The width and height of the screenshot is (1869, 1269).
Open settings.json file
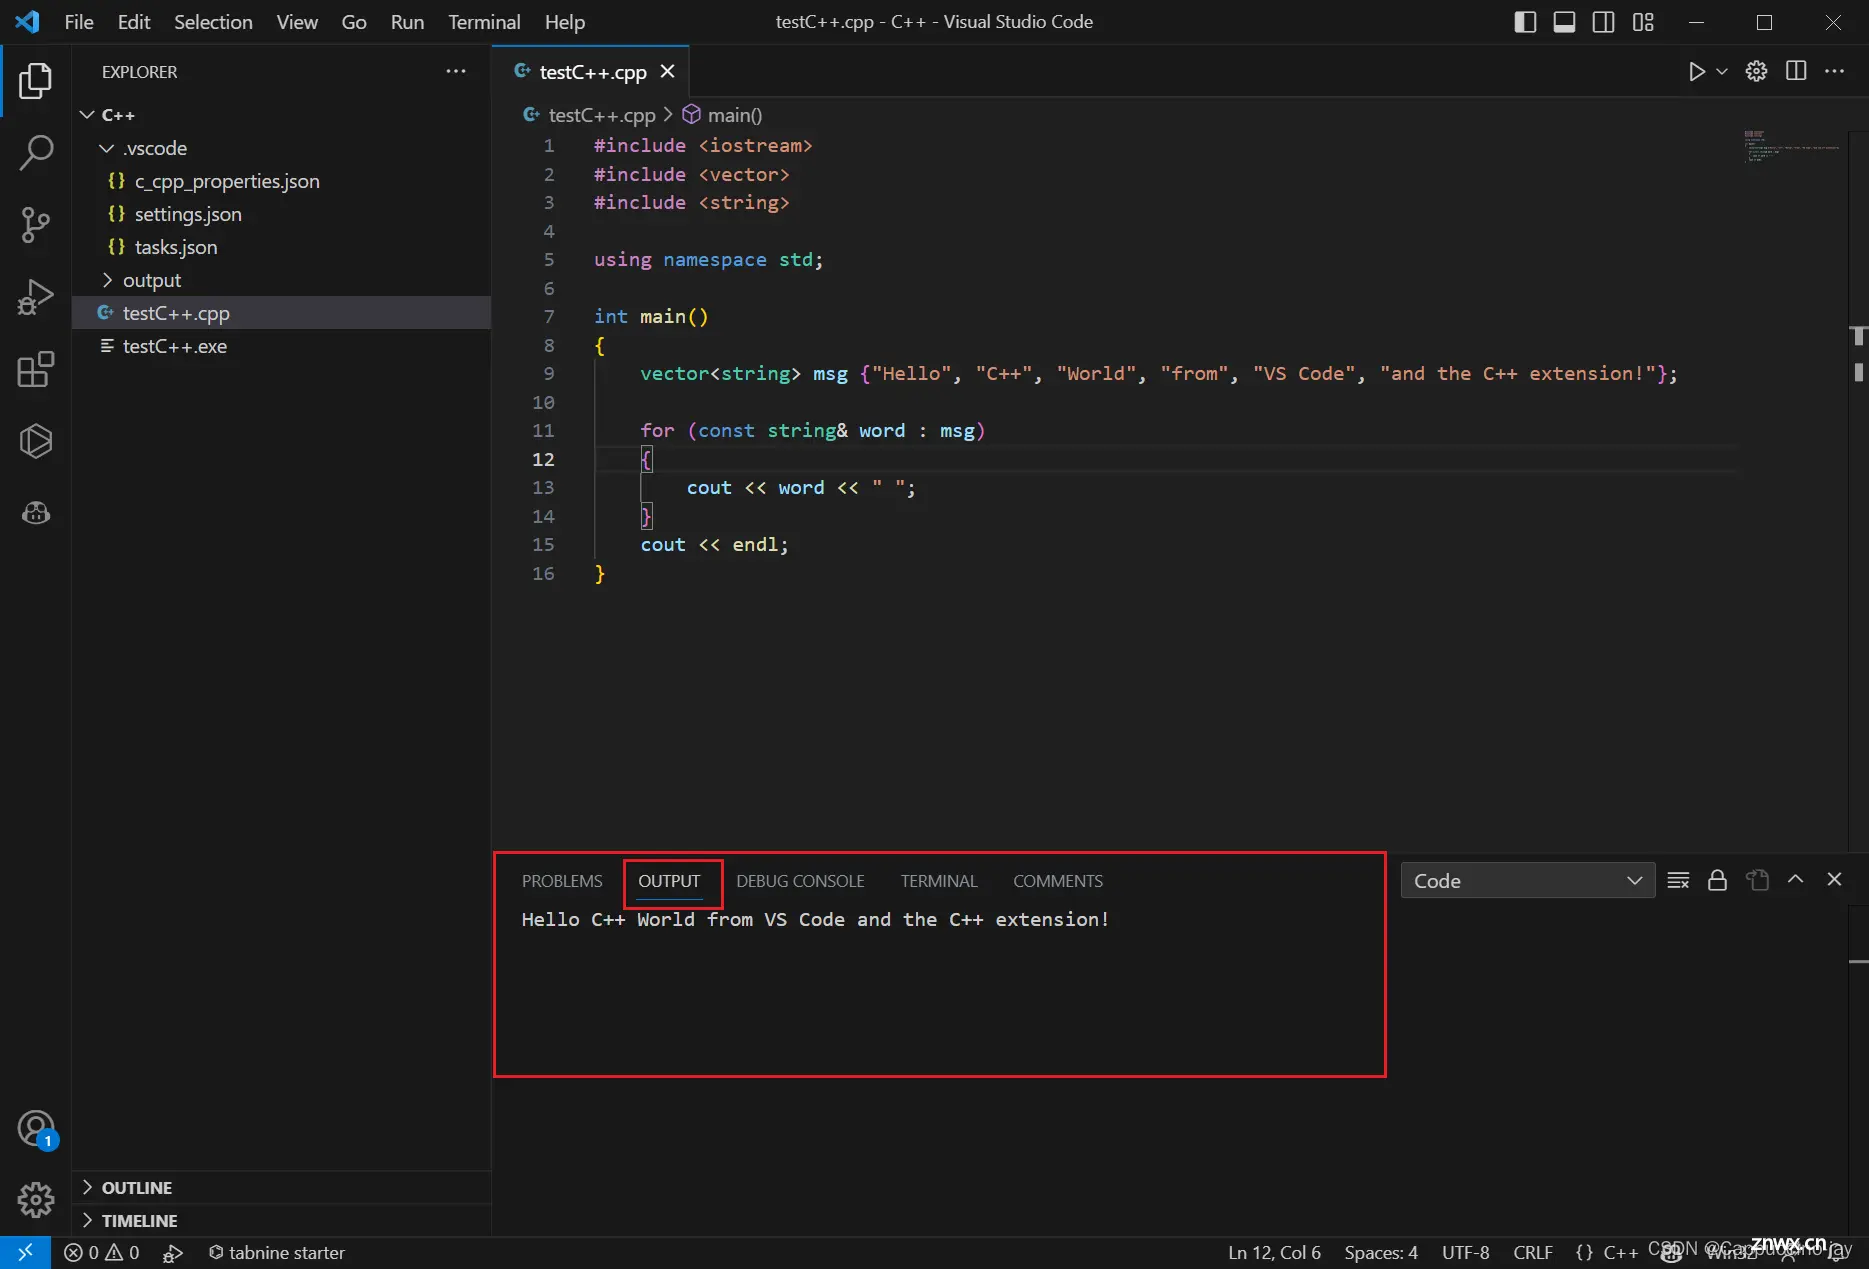point(281,214)
